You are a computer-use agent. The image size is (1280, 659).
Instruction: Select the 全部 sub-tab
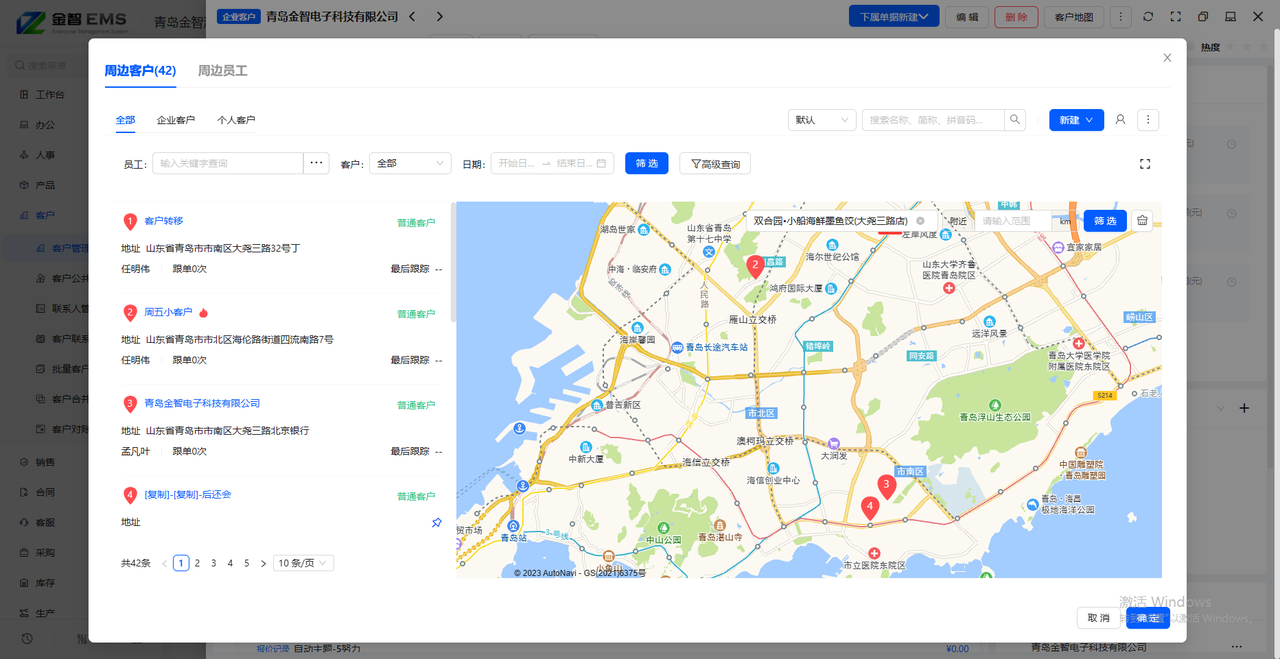coord(125,120)
